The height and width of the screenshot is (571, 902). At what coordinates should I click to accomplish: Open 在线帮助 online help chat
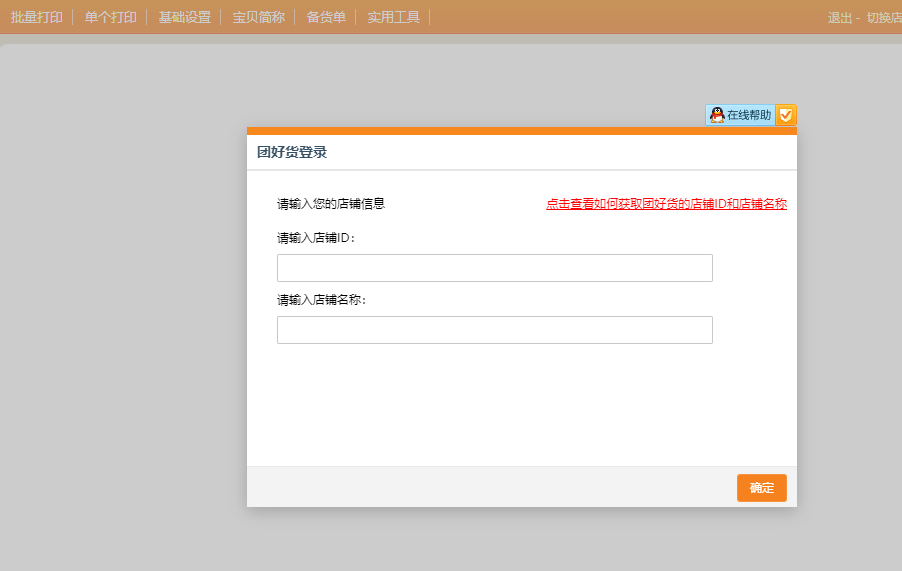coord(748,115)
